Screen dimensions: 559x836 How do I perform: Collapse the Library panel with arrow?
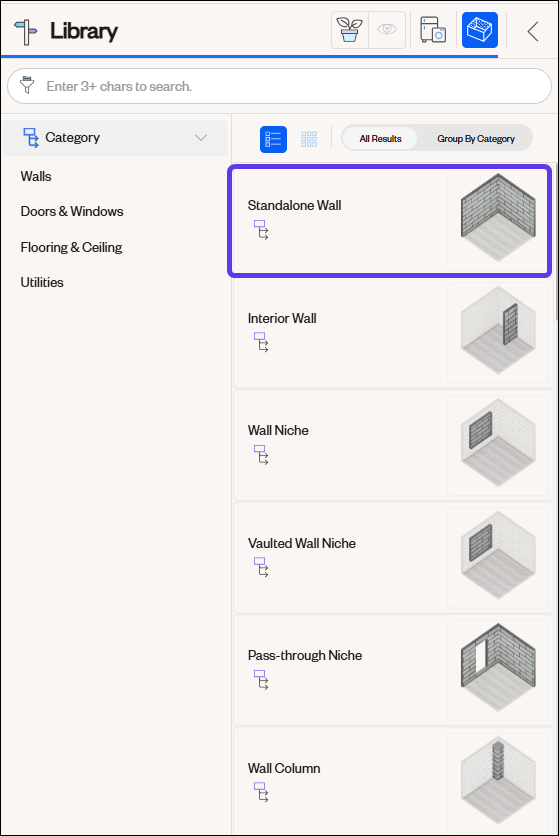(532, 31)
